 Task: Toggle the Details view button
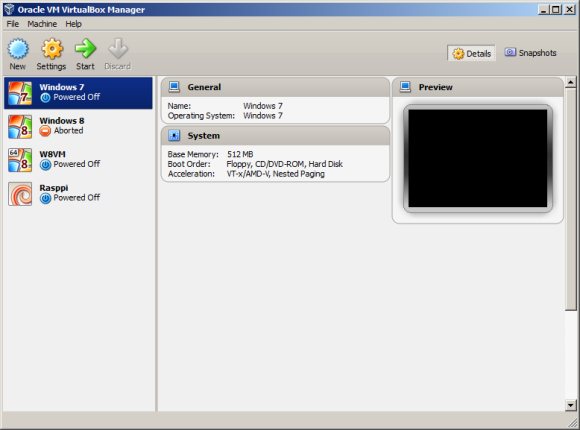tap(471, 53)
